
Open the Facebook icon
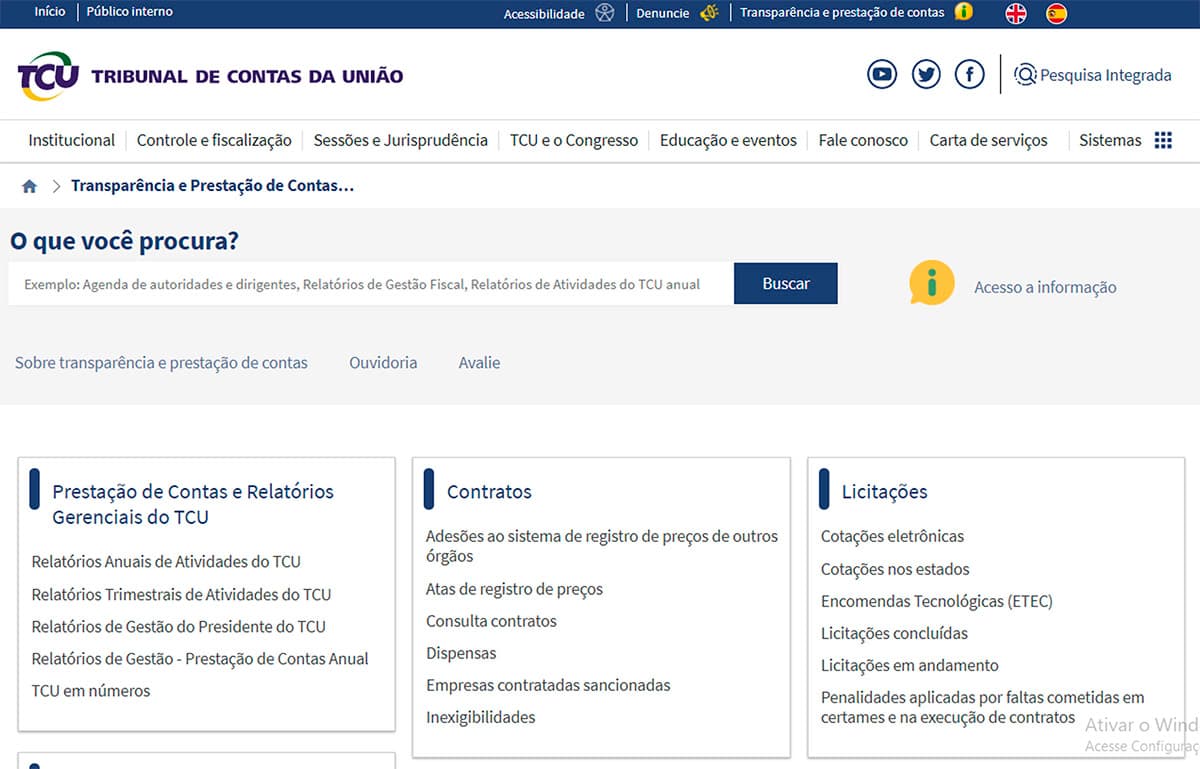[969, 74]
